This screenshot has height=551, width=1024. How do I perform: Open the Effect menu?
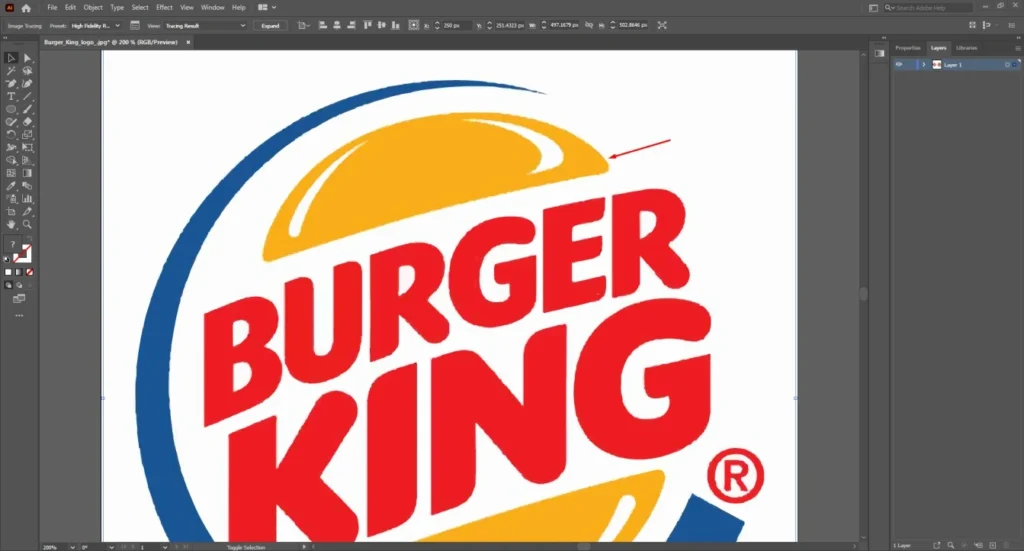(164, 7)
